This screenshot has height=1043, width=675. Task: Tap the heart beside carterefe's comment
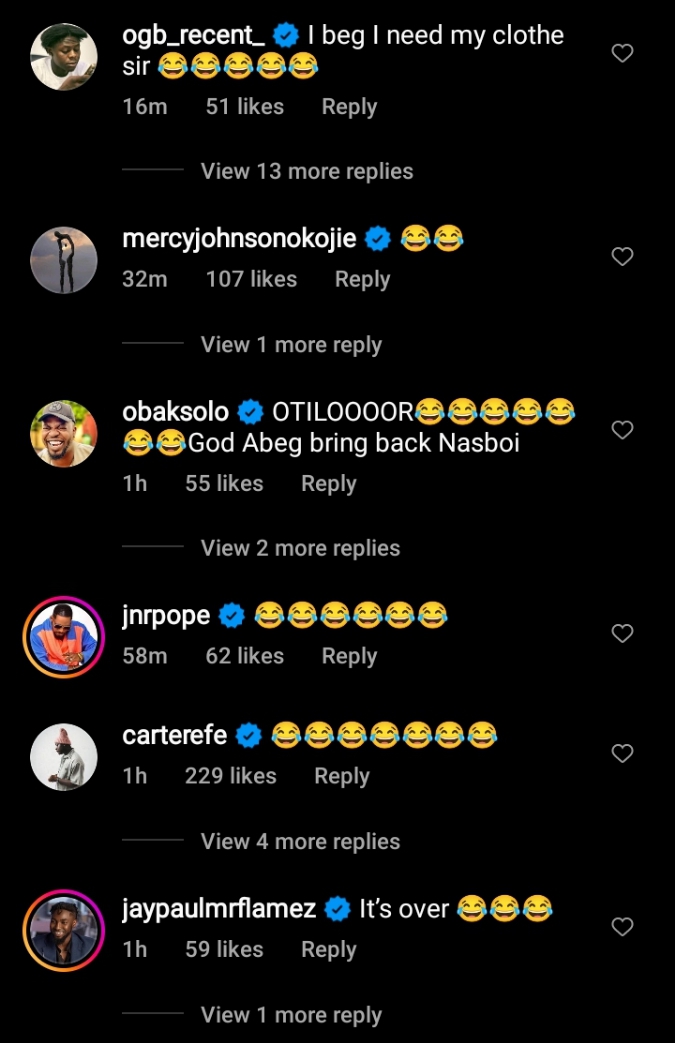pos(622,753)
